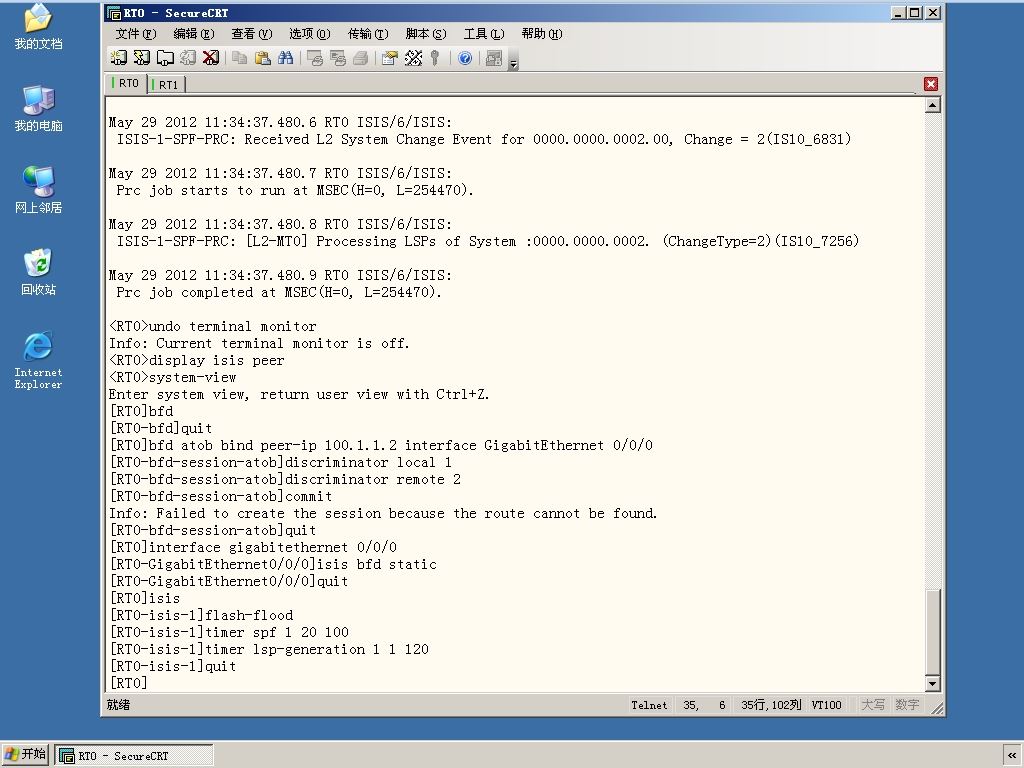This screenshot has height=768, width=1024.
Task: Click the terminal scrollbar down arrow
Action: point(933,684)
